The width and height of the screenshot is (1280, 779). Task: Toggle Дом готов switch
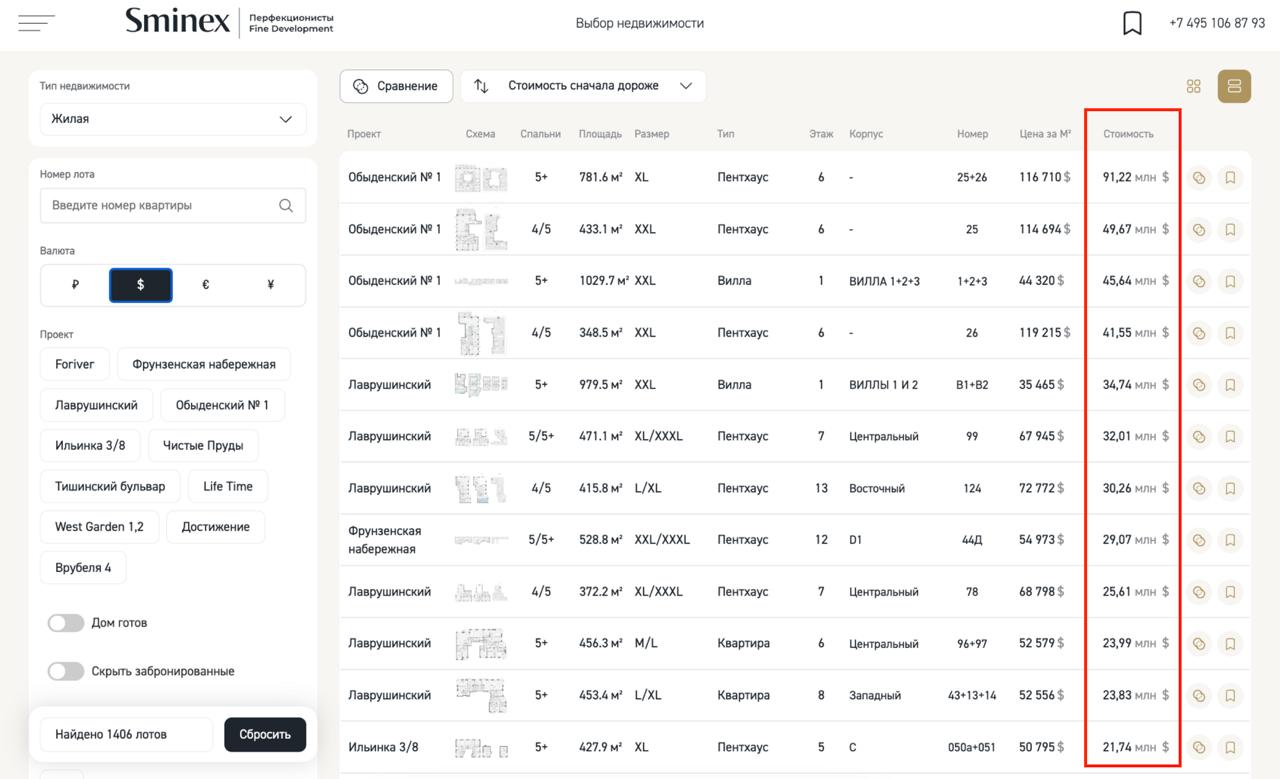pos(66,623)
